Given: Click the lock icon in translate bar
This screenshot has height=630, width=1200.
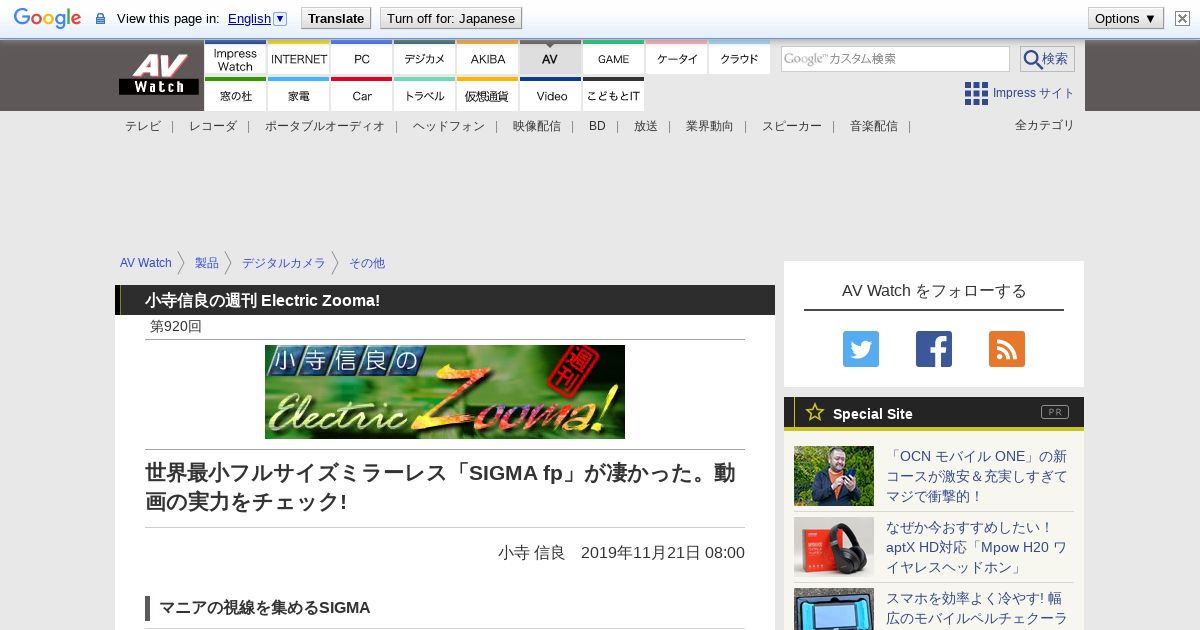Looking at the screenshot, I should (100, 19).
